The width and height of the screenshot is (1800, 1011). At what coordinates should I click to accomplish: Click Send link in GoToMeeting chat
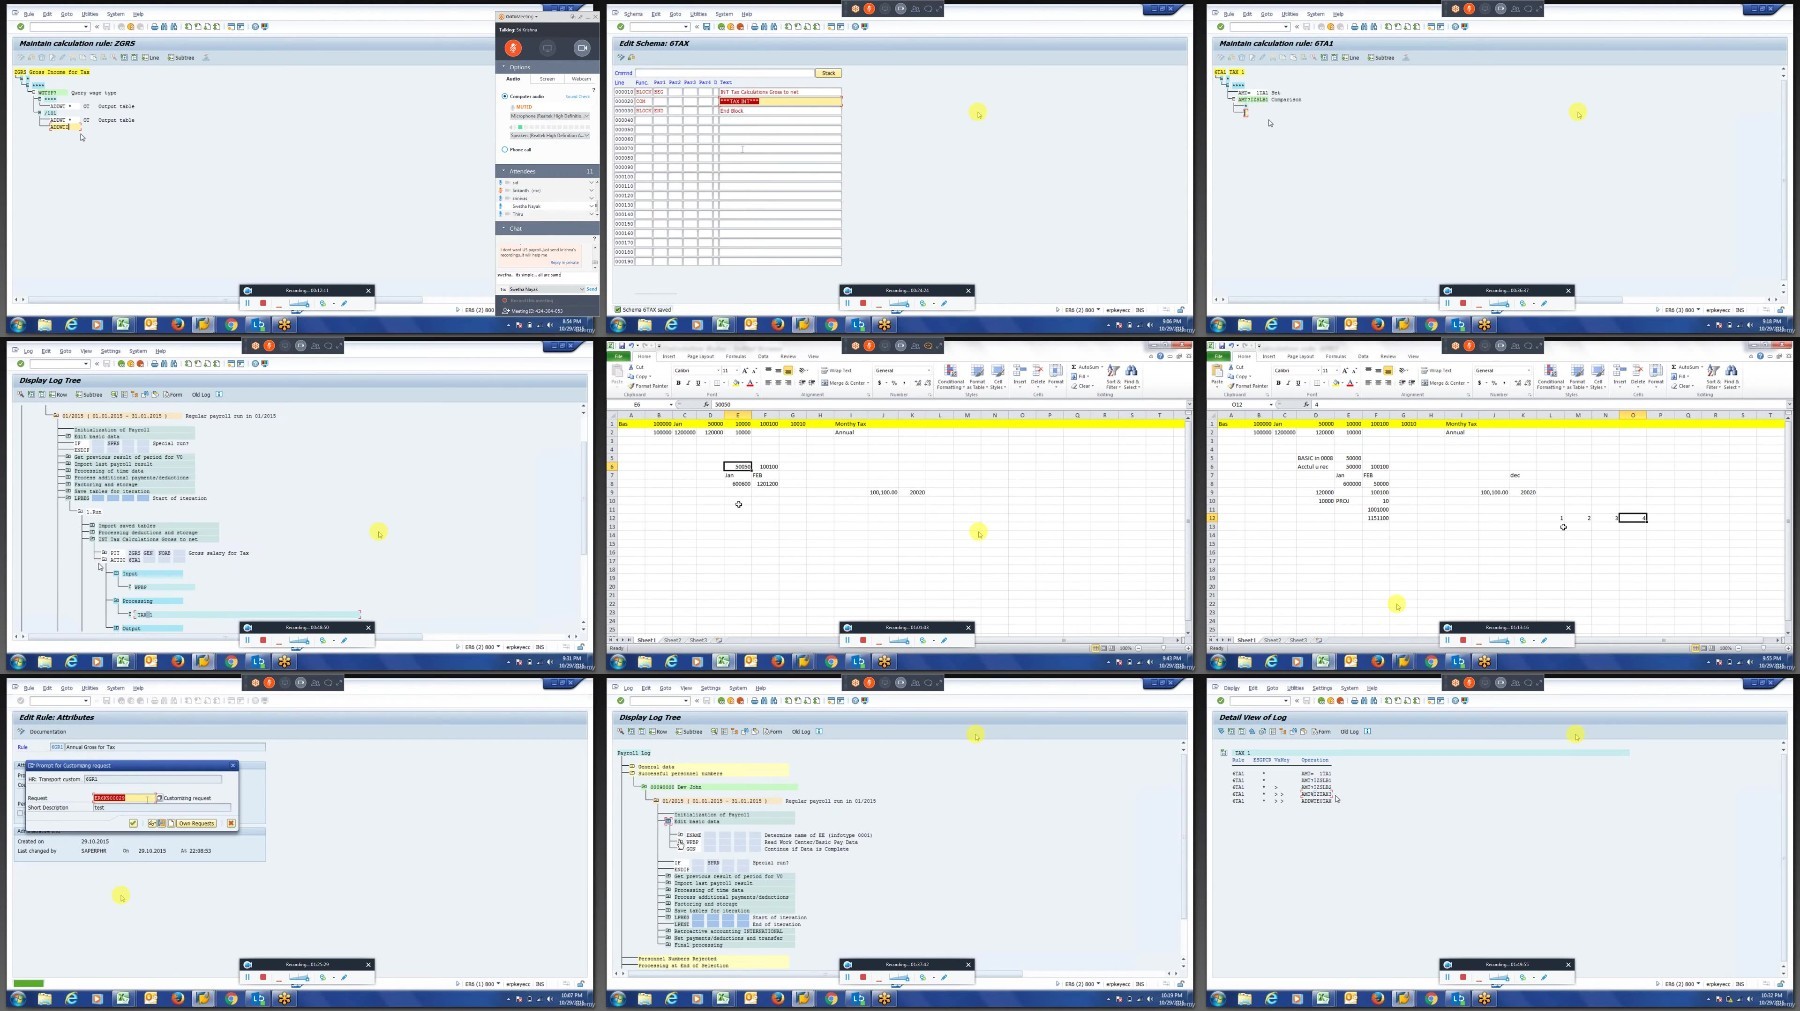pyautogui.click(x=591, y=289)
